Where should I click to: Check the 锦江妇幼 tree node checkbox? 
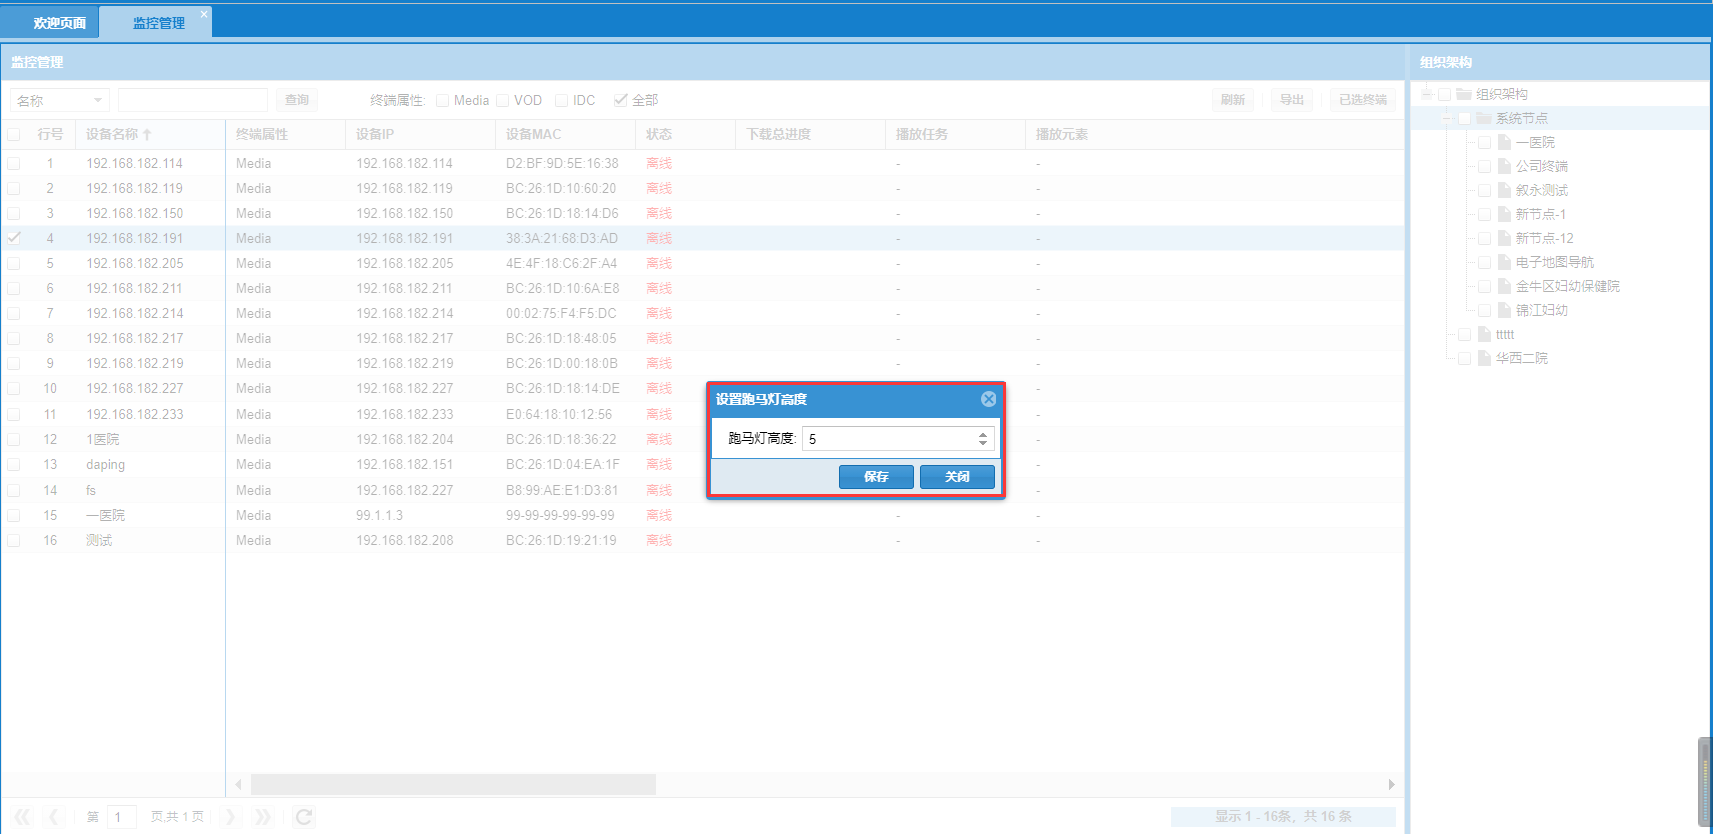pos(1484,310)
